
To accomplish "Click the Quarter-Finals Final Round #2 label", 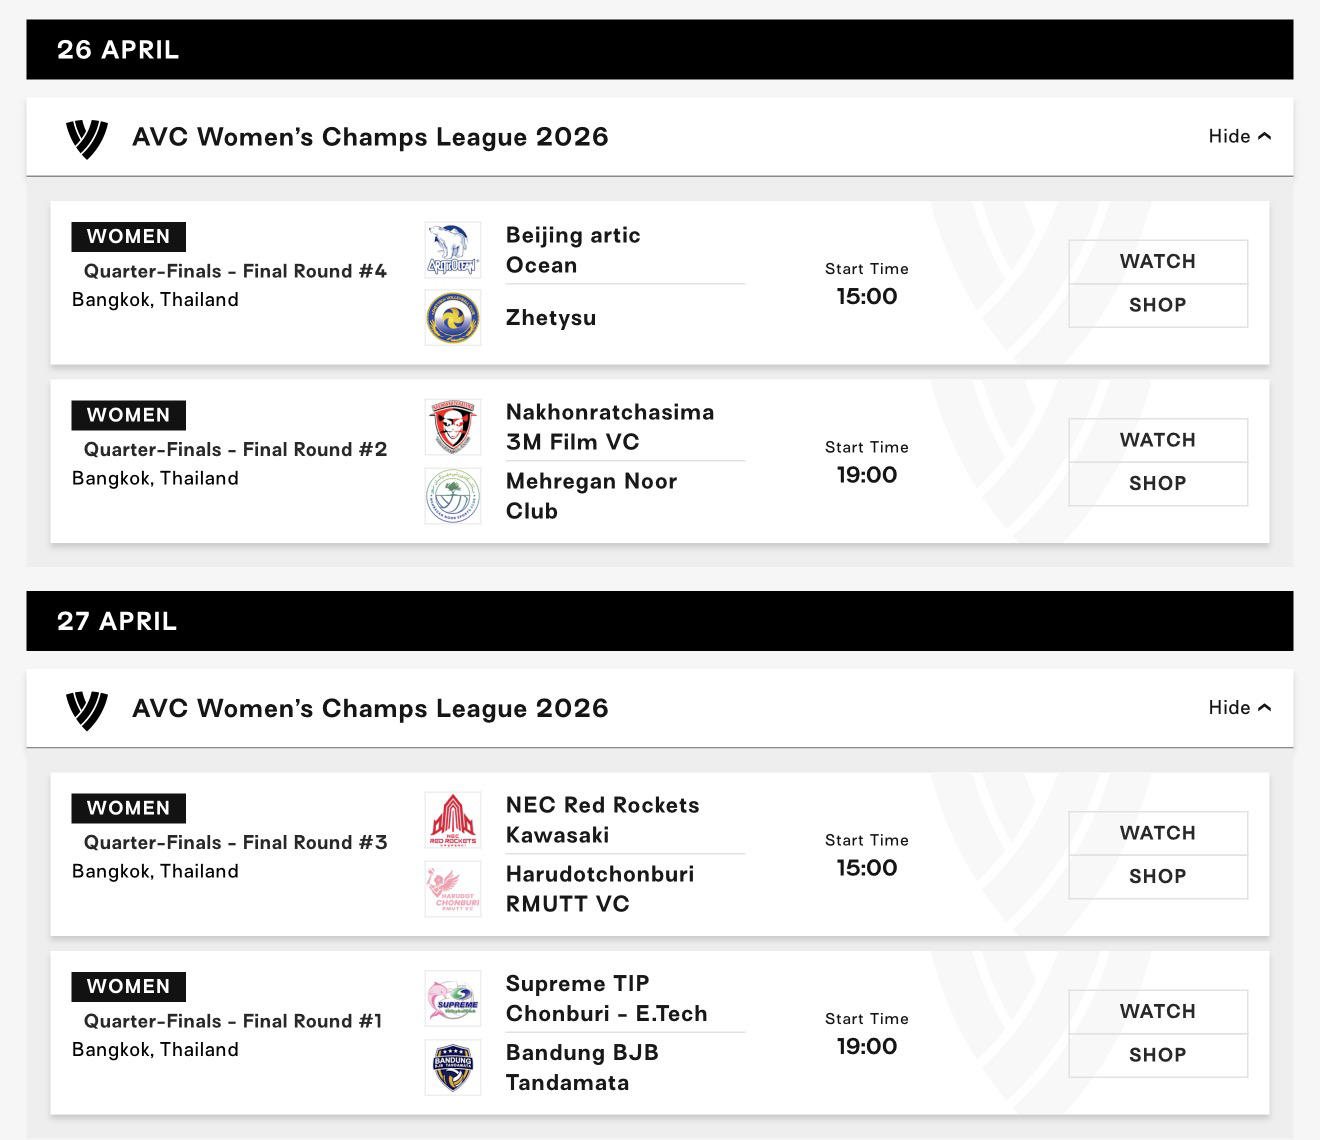I will click(x=235, y=450).
